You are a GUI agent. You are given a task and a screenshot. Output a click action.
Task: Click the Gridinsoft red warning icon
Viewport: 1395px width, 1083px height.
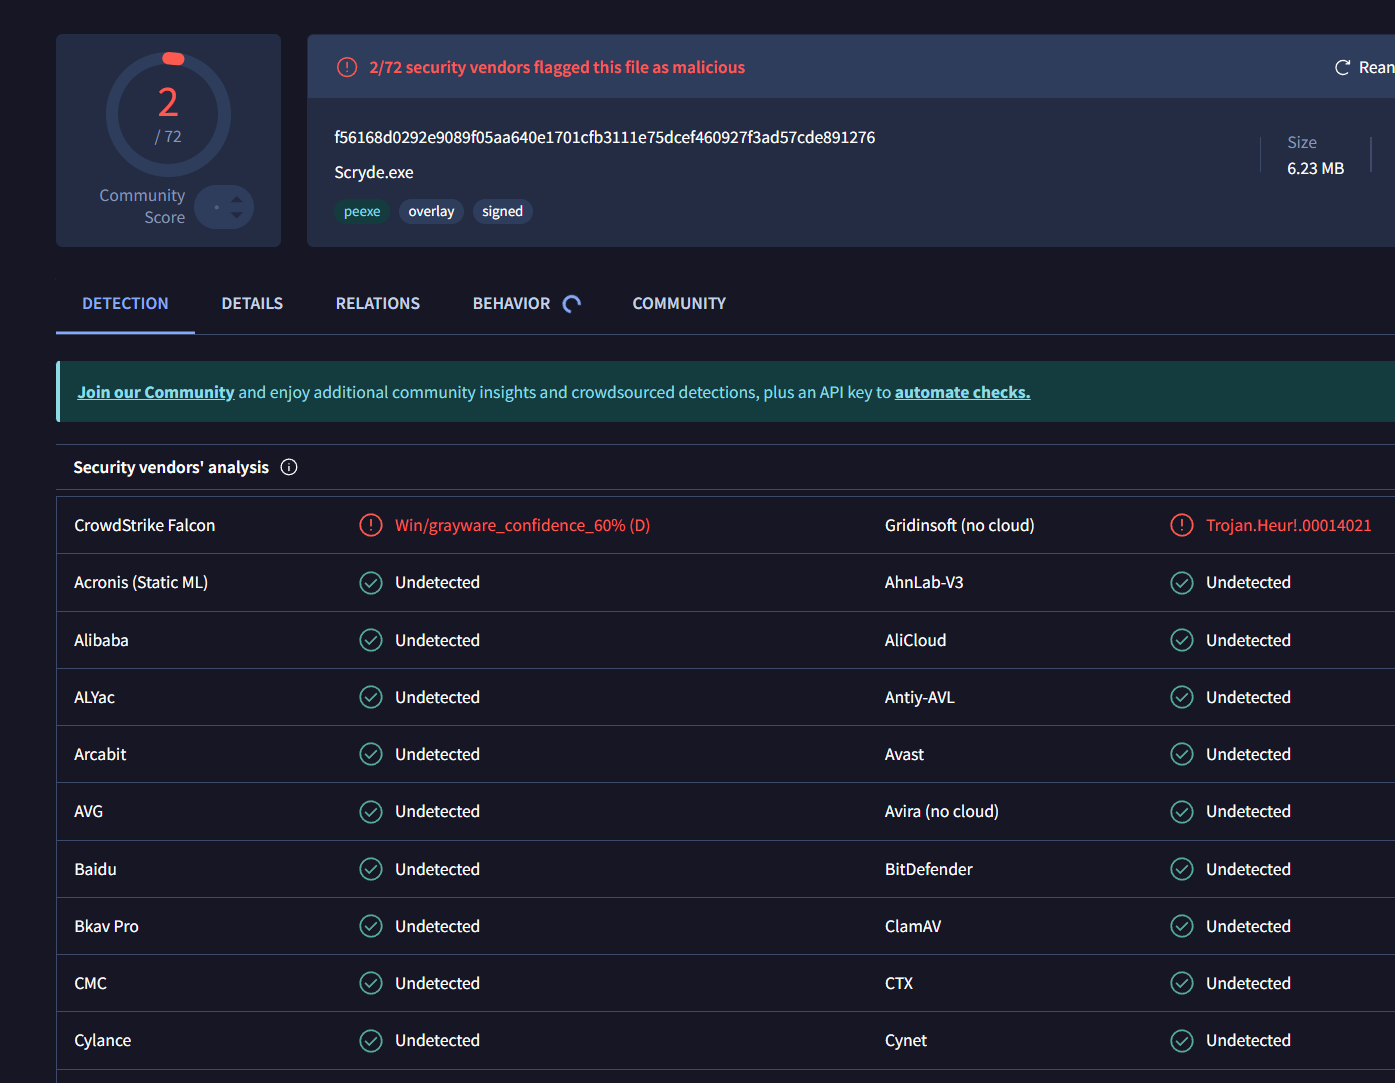point(1182,525)
